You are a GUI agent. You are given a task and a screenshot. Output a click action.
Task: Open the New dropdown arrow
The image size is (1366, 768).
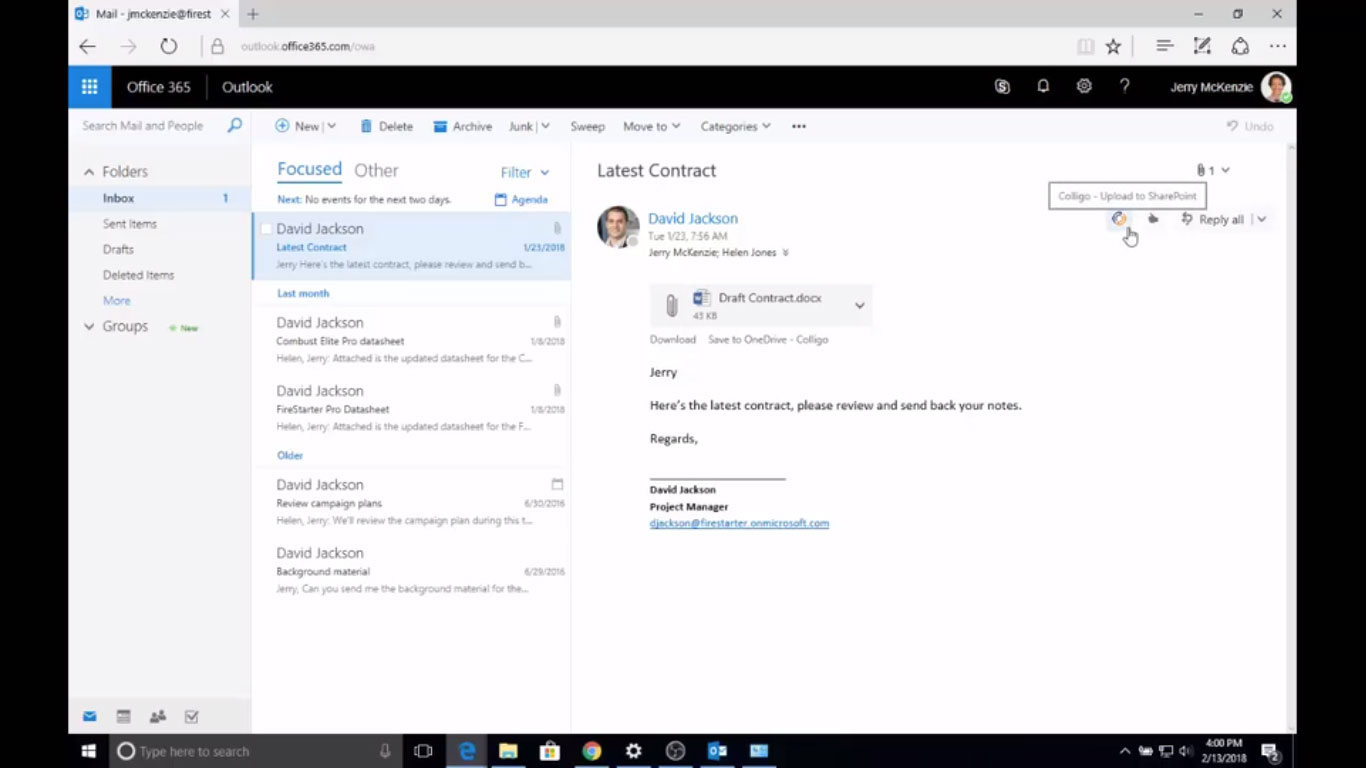coord(332,126)
